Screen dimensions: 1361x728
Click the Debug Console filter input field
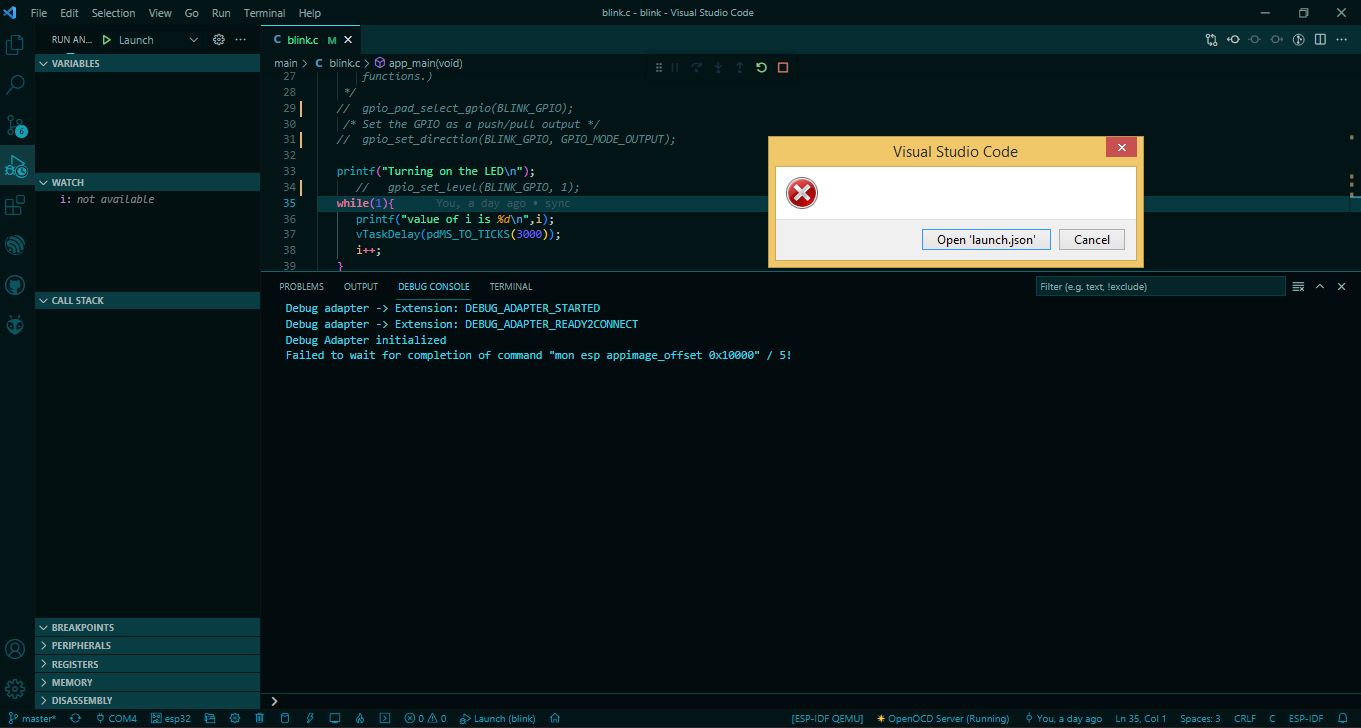pos(1160,286)
